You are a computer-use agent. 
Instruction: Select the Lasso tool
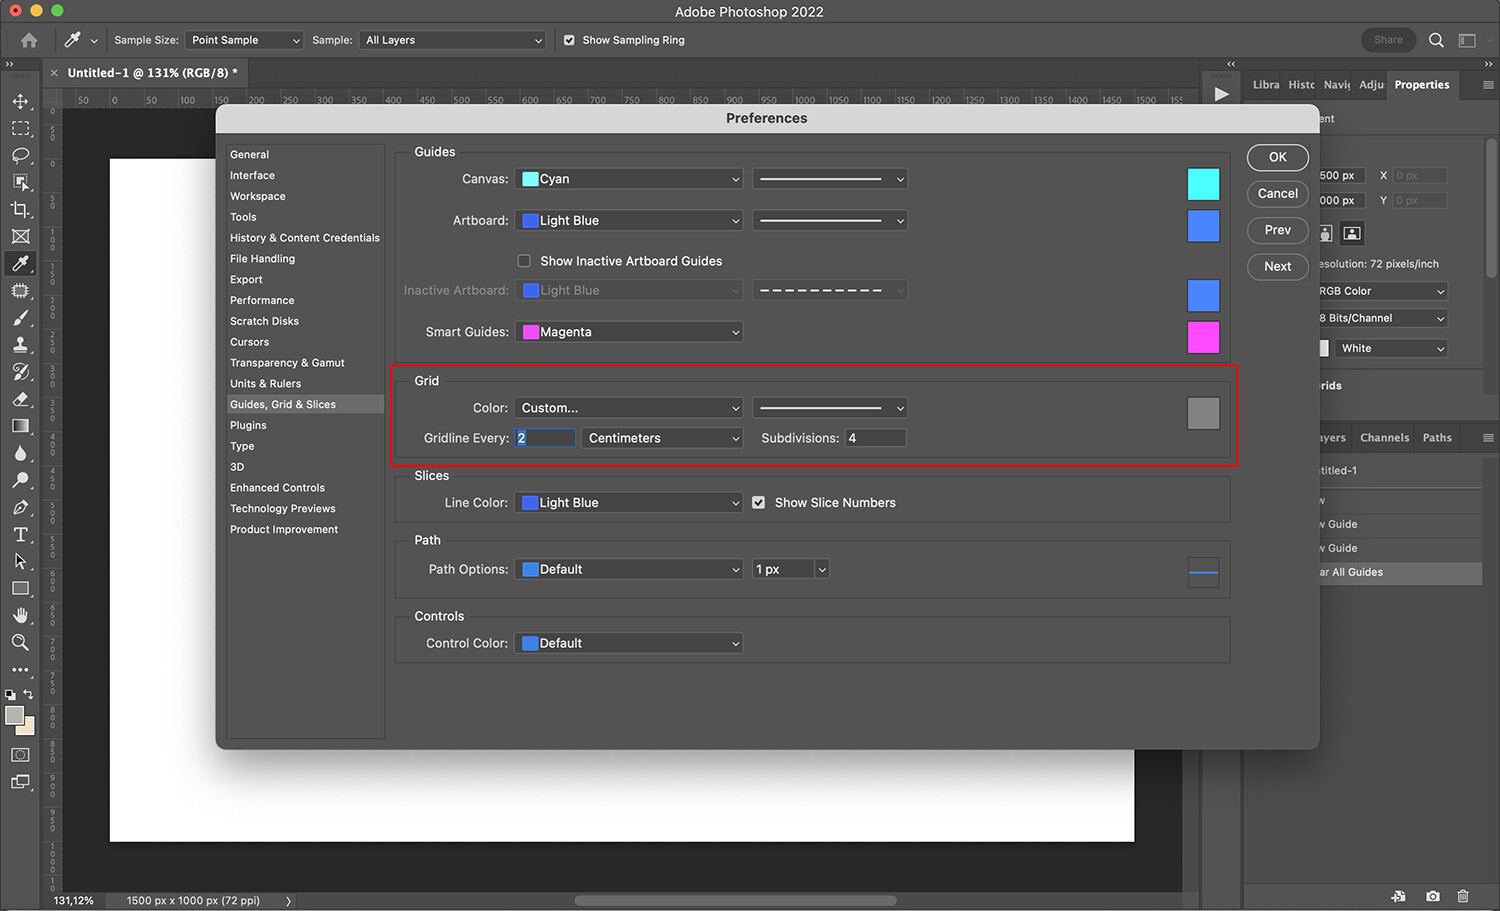[x=20, y=155]
